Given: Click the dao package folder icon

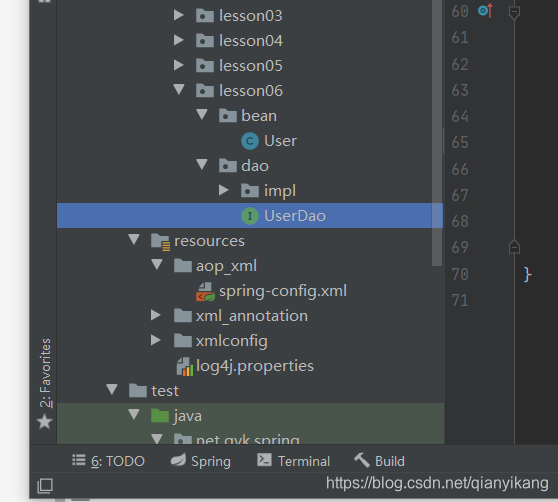Looking at the screenshot, I should pyautogui.click(x=227, y=166).
